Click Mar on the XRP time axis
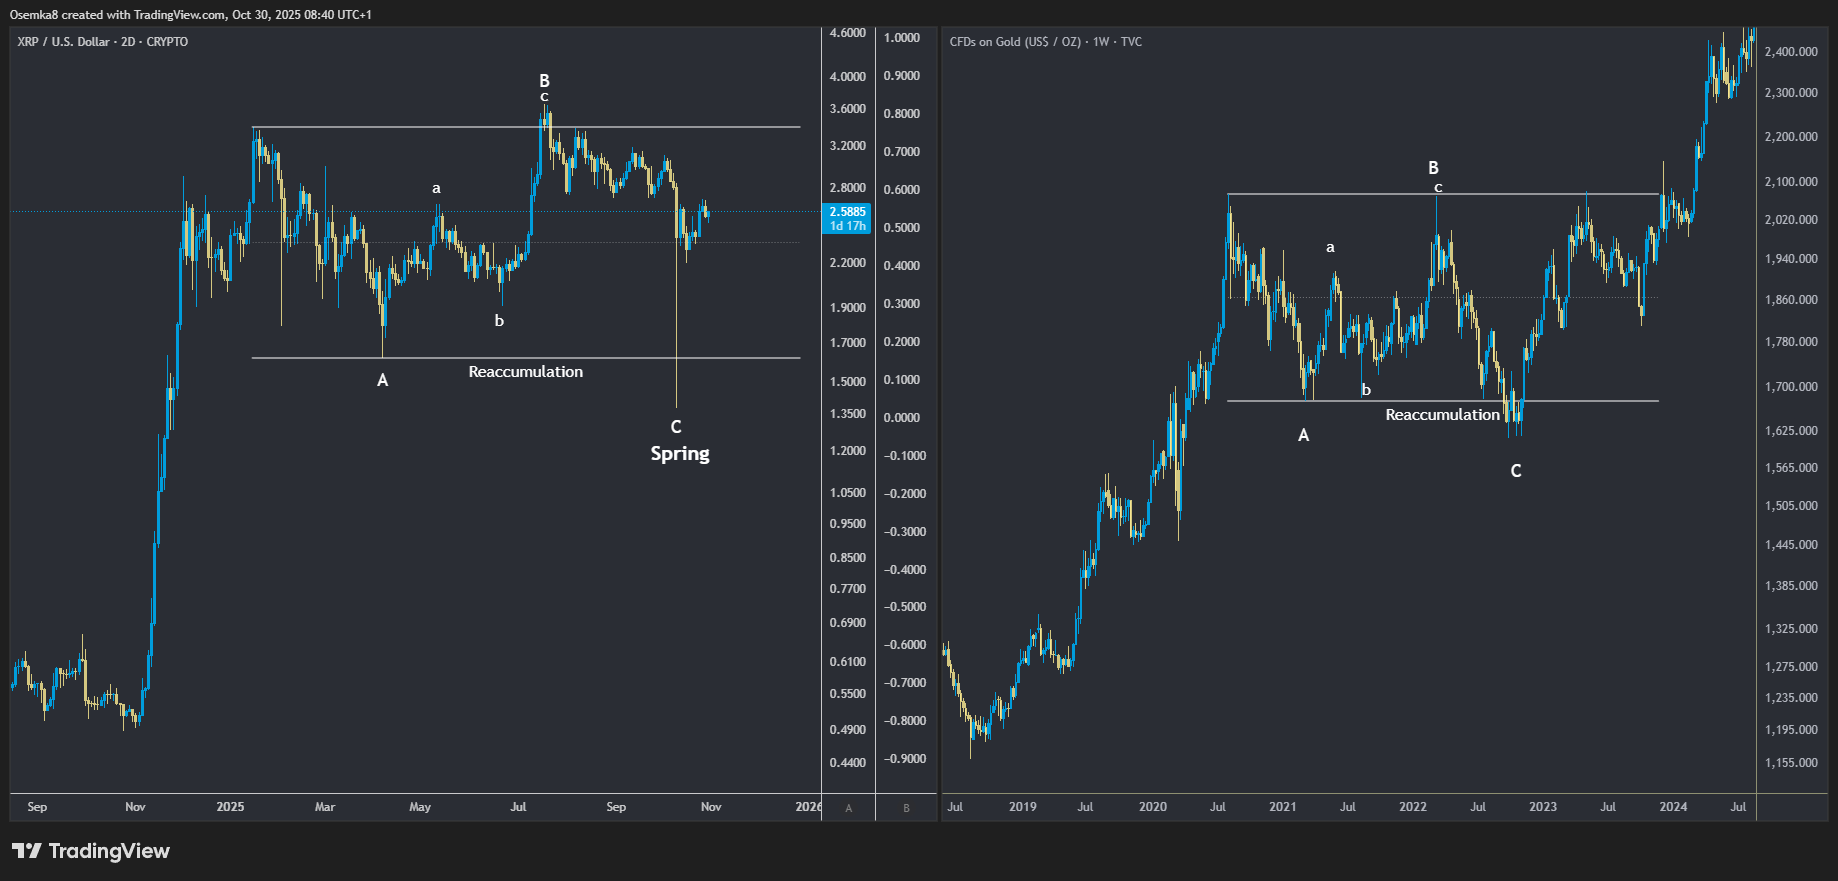Viewport: 1838px width, 881px height. [325, 807]
